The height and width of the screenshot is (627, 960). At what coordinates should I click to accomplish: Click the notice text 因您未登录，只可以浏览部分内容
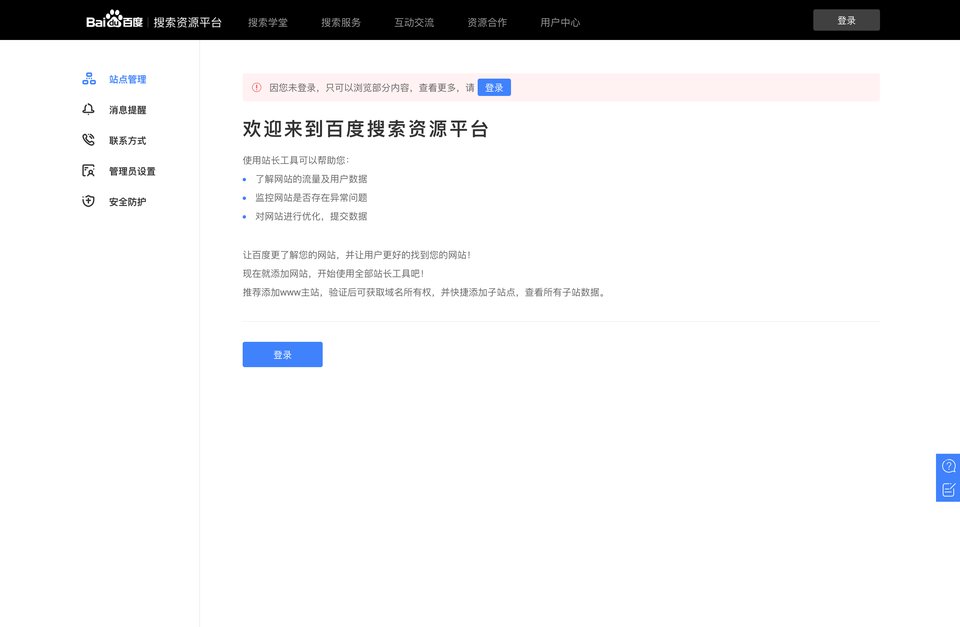(x=372, y=88)
